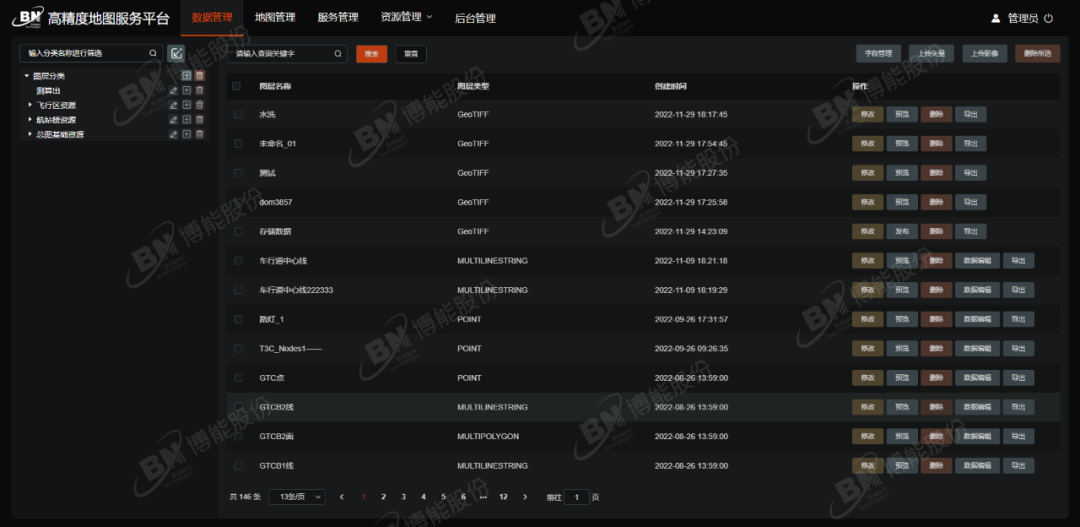1080x527 pixels.
Task: Click the edit icon beside the category filter
Action: coord(176,53)
